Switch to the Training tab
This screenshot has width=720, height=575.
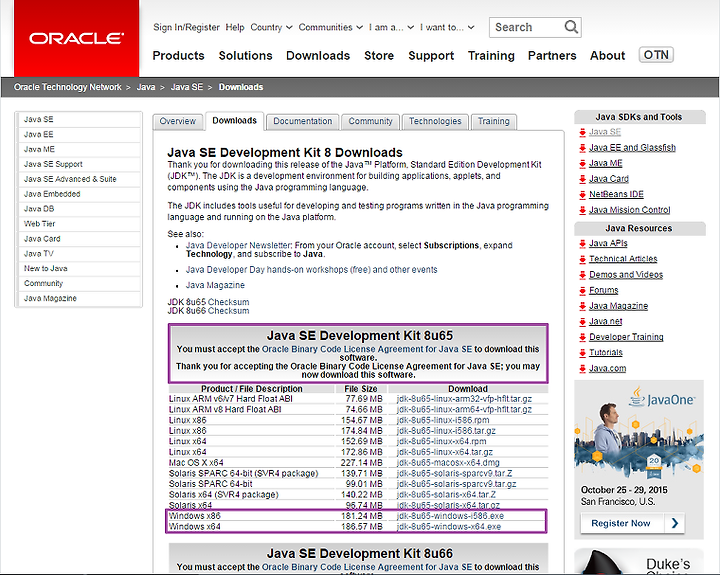pos(494,121)
